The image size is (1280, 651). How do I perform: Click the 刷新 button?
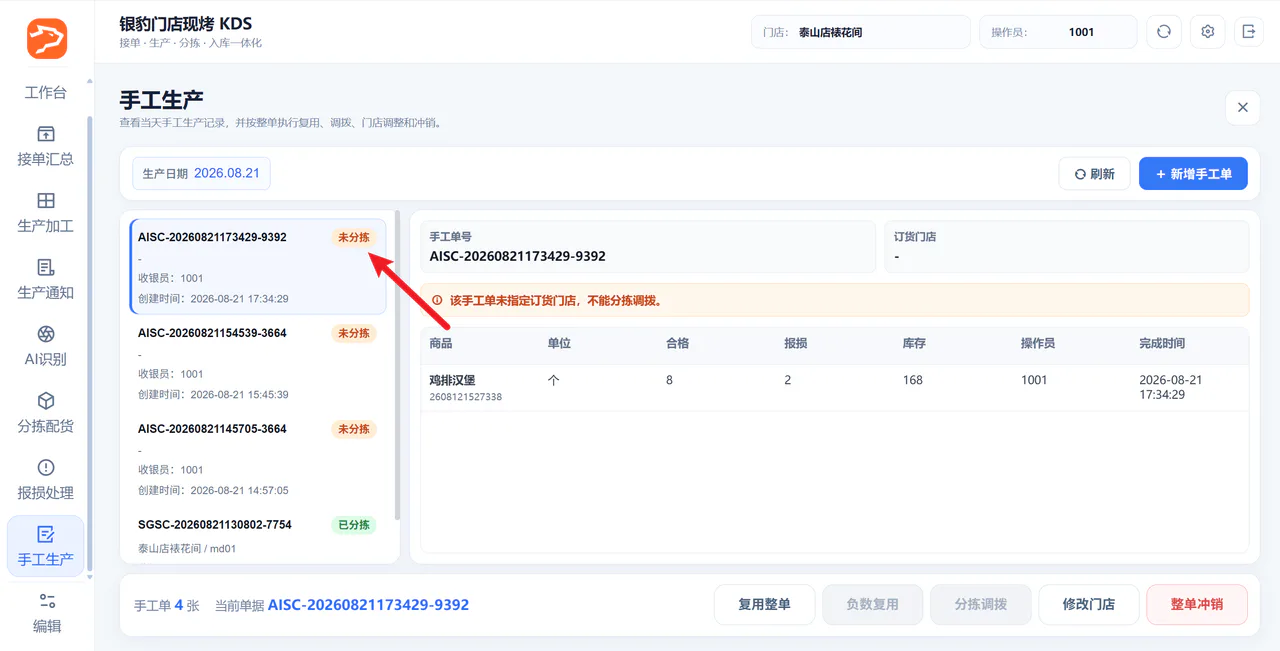coord(1095,174)
